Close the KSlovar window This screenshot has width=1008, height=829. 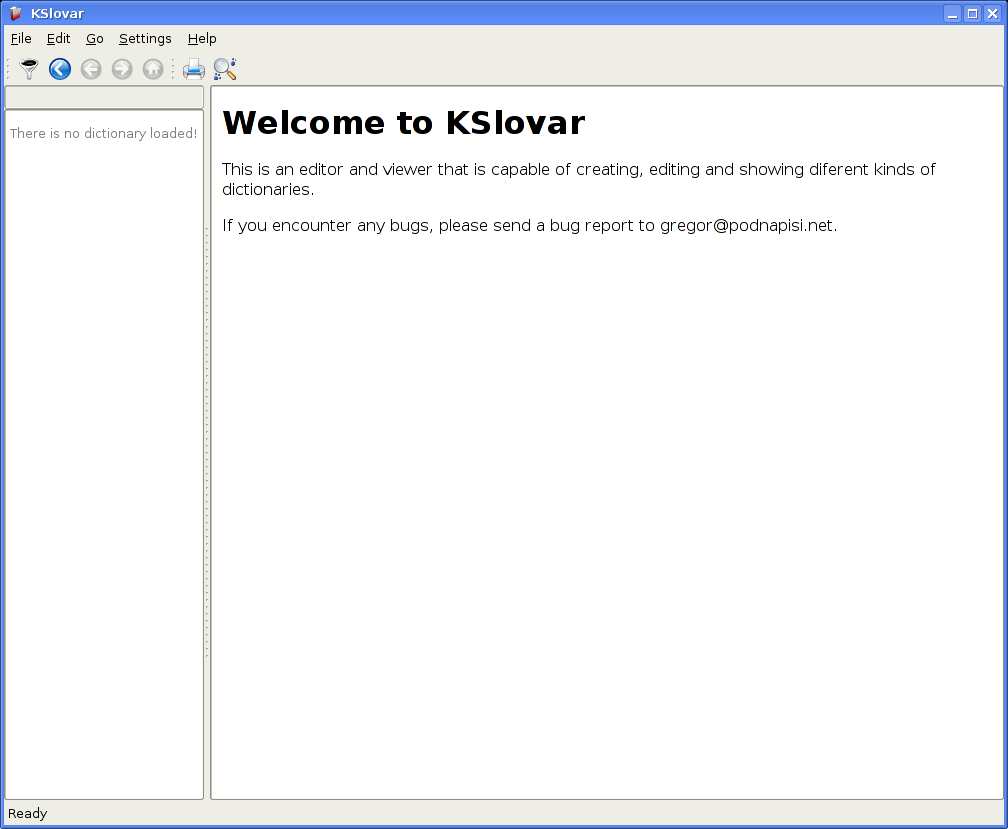coord(993,13)
